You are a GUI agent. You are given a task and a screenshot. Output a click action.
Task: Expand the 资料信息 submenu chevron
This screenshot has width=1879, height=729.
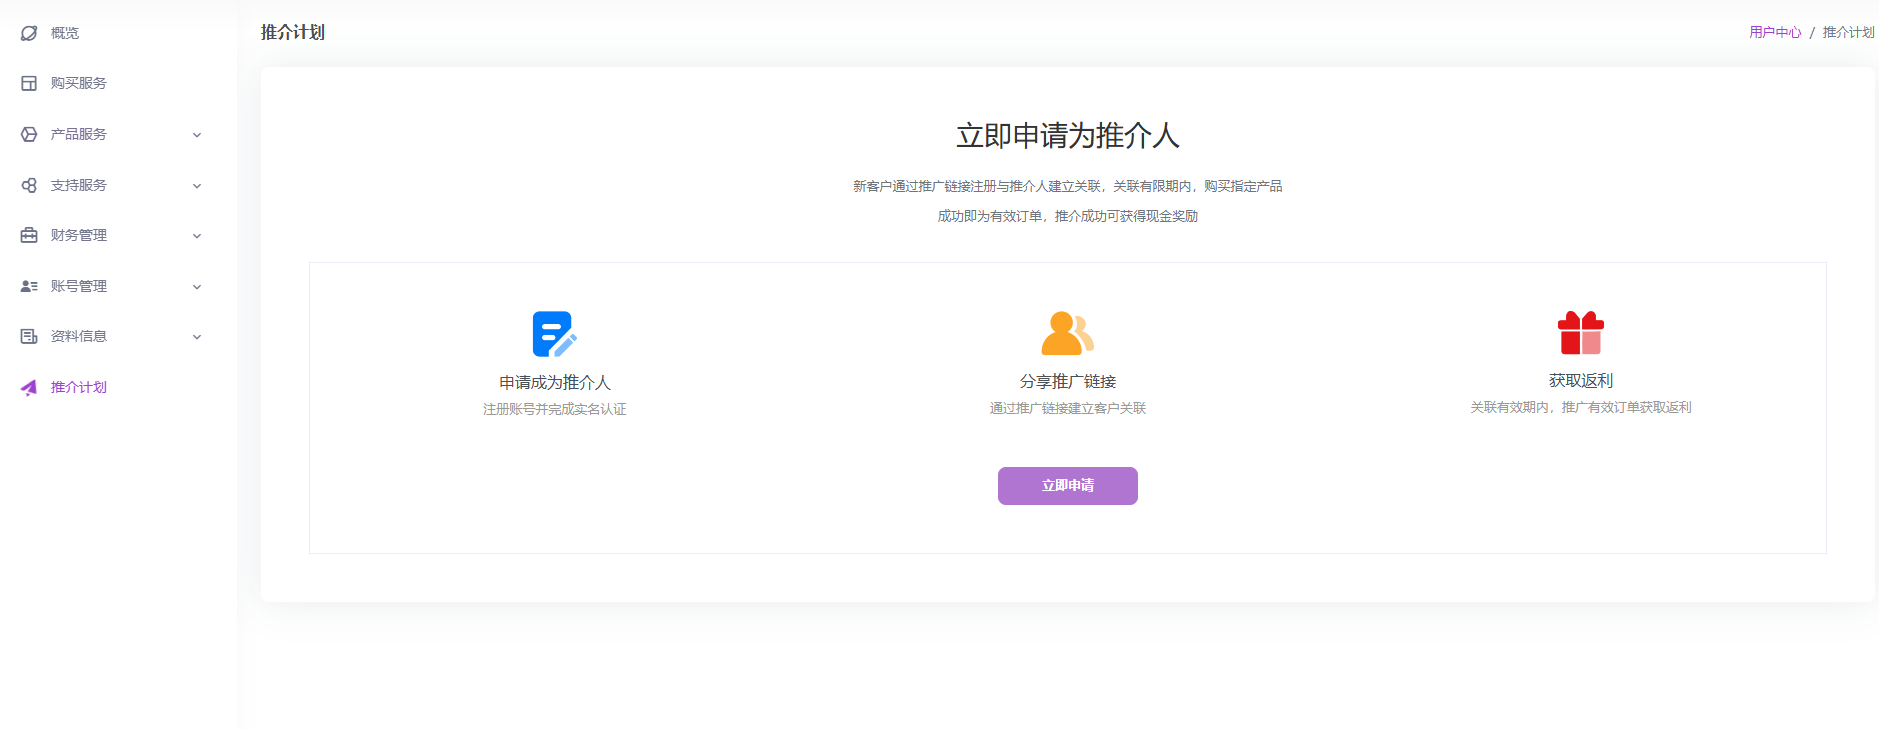[197, 337]
